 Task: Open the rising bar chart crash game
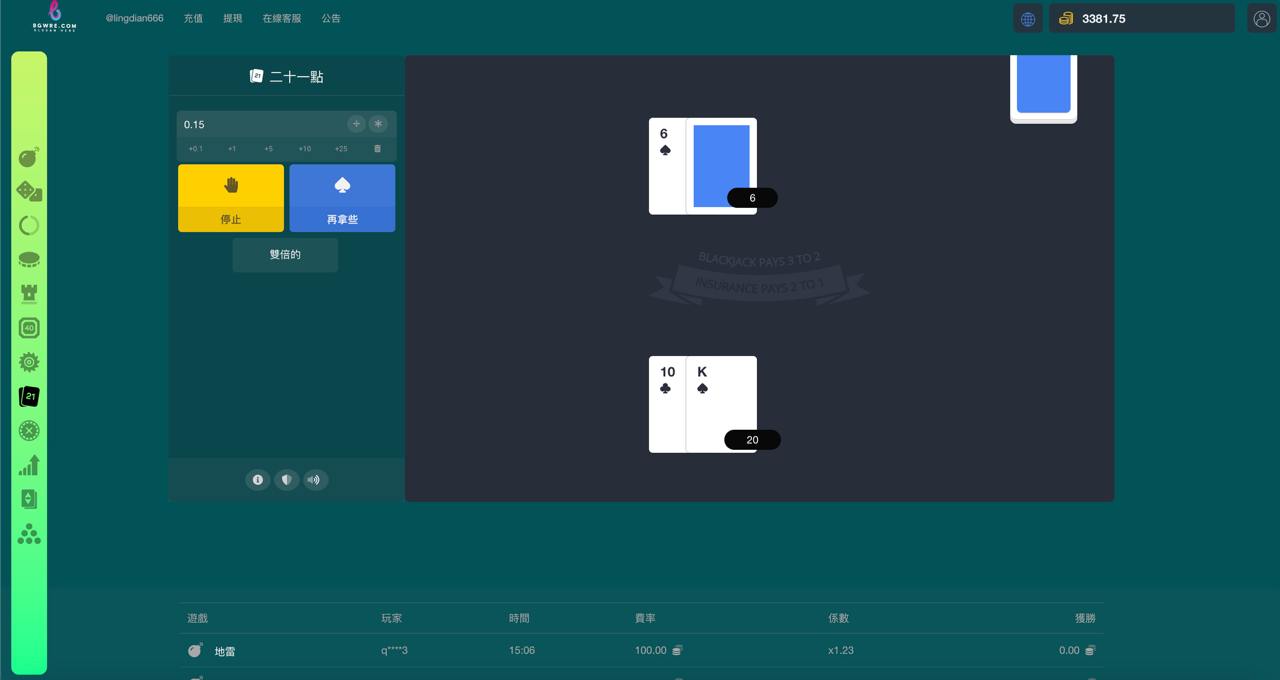point(29,465)
